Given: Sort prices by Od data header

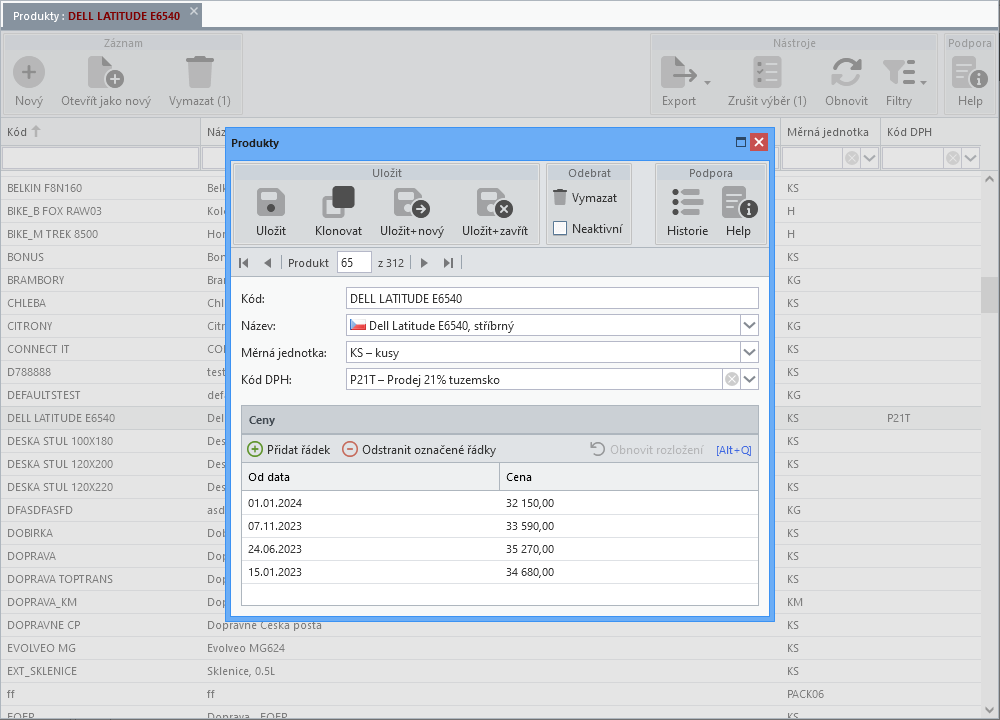Looking at the screenshot, I should coord(370,477).
